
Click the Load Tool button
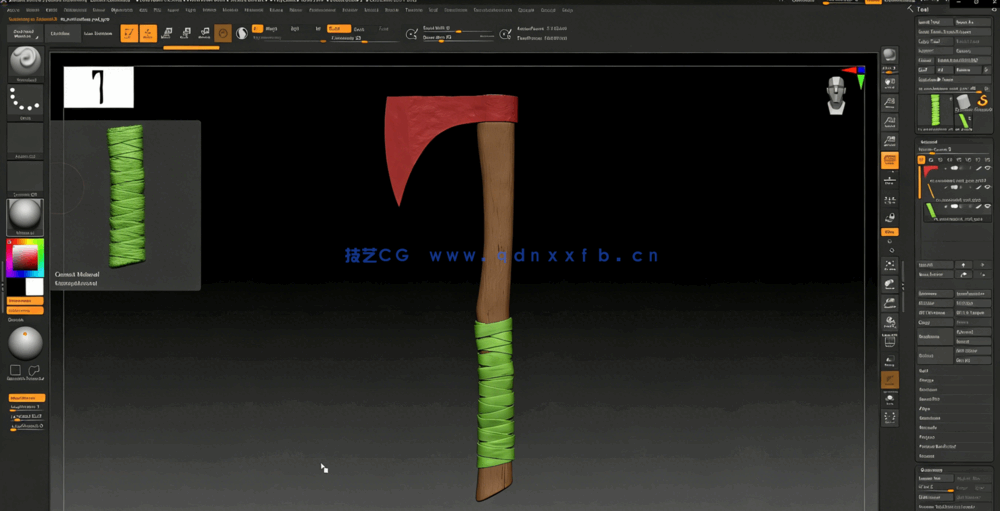930,21
